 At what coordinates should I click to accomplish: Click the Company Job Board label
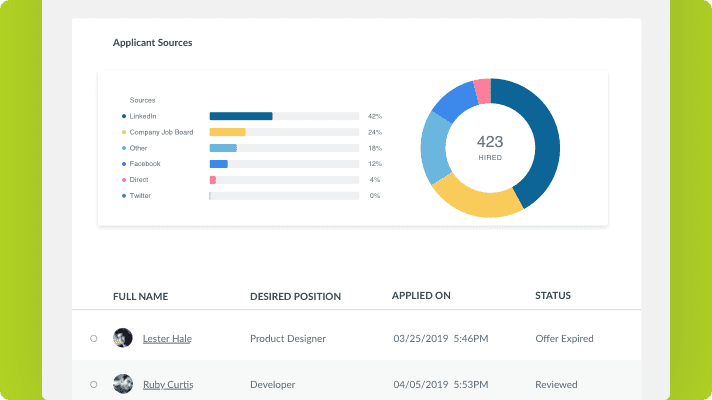161,132
